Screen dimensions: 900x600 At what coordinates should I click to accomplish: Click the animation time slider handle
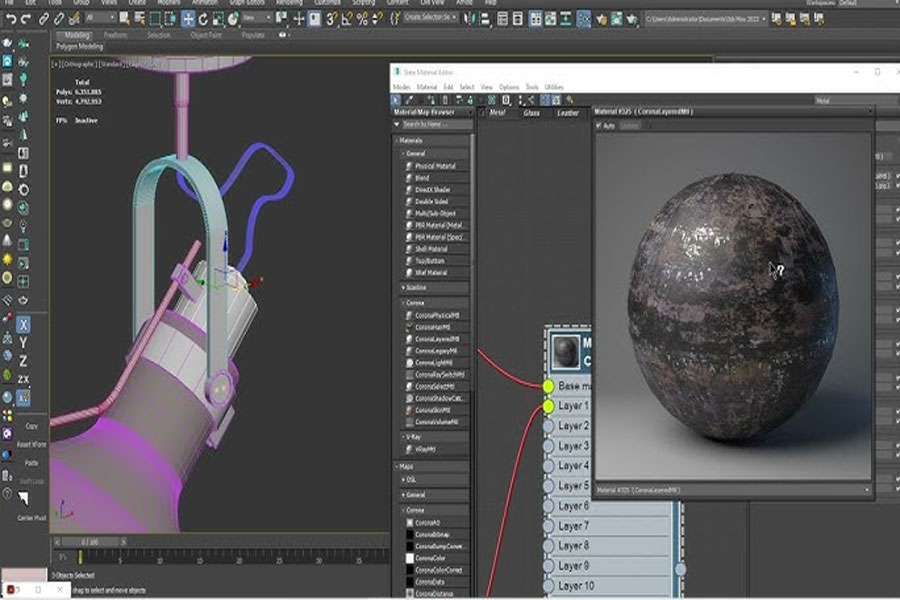[x=89, y=542]
